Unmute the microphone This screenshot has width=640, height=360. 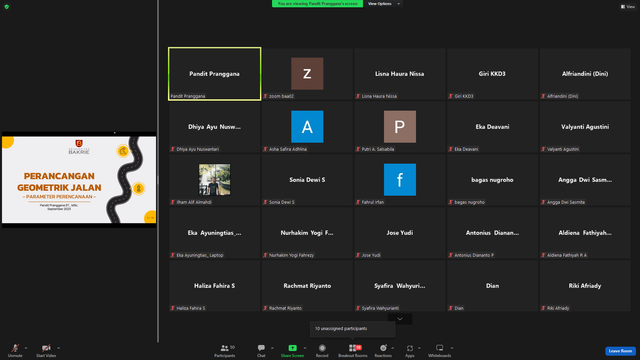pyautogui.click(x=15, y=350)
